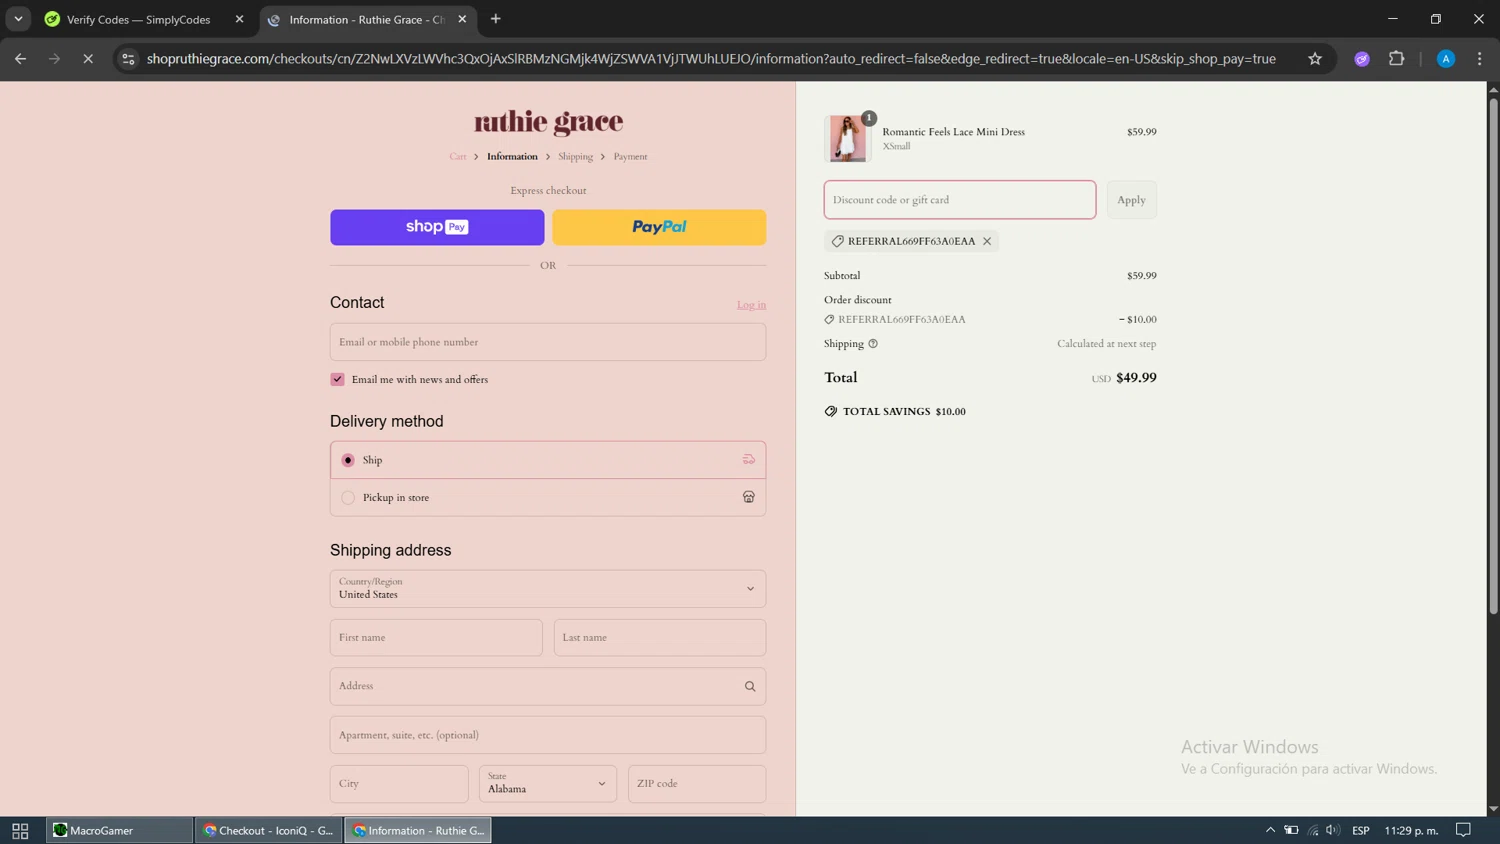Image resolution: width=1500 pixels, height=844 pixels.
Task: Pay with Shop Pay button
Action: coord(437,227)
